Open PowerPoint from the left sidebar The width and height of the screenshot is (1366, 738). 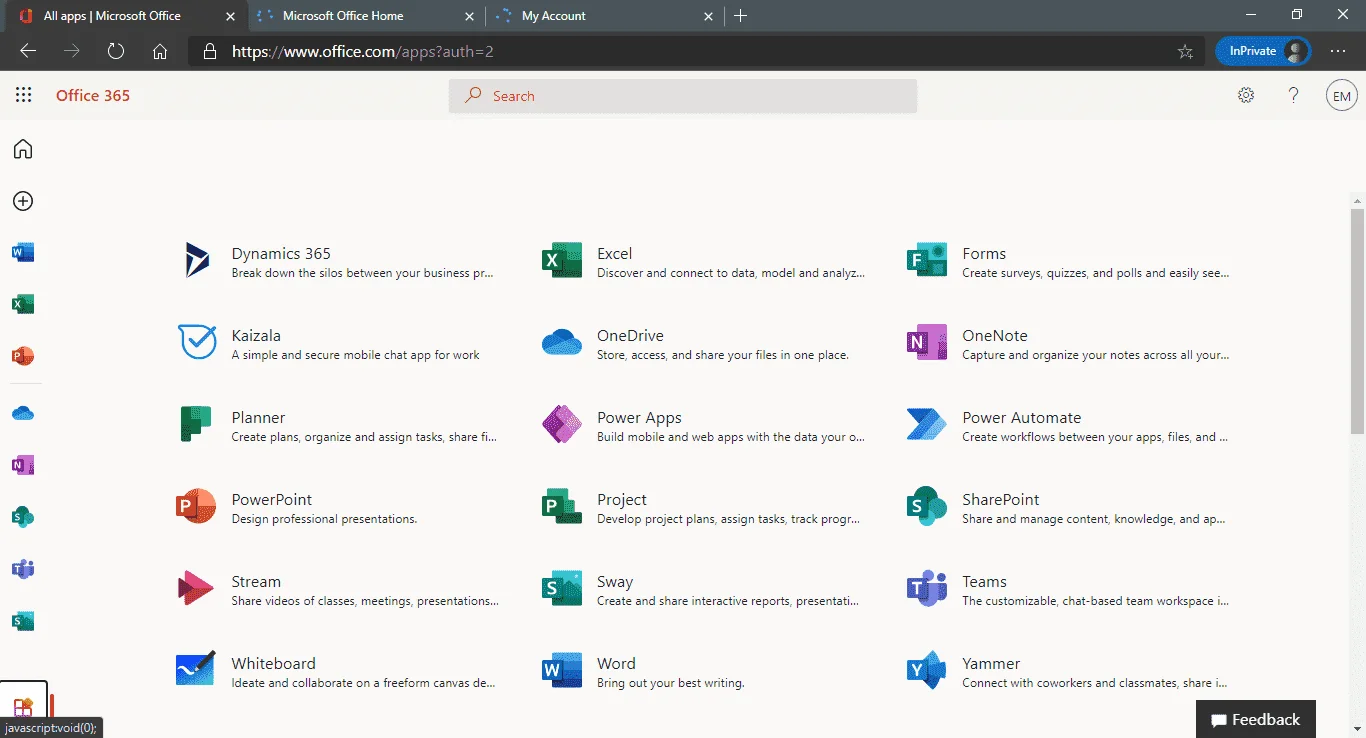click(23, 356)
